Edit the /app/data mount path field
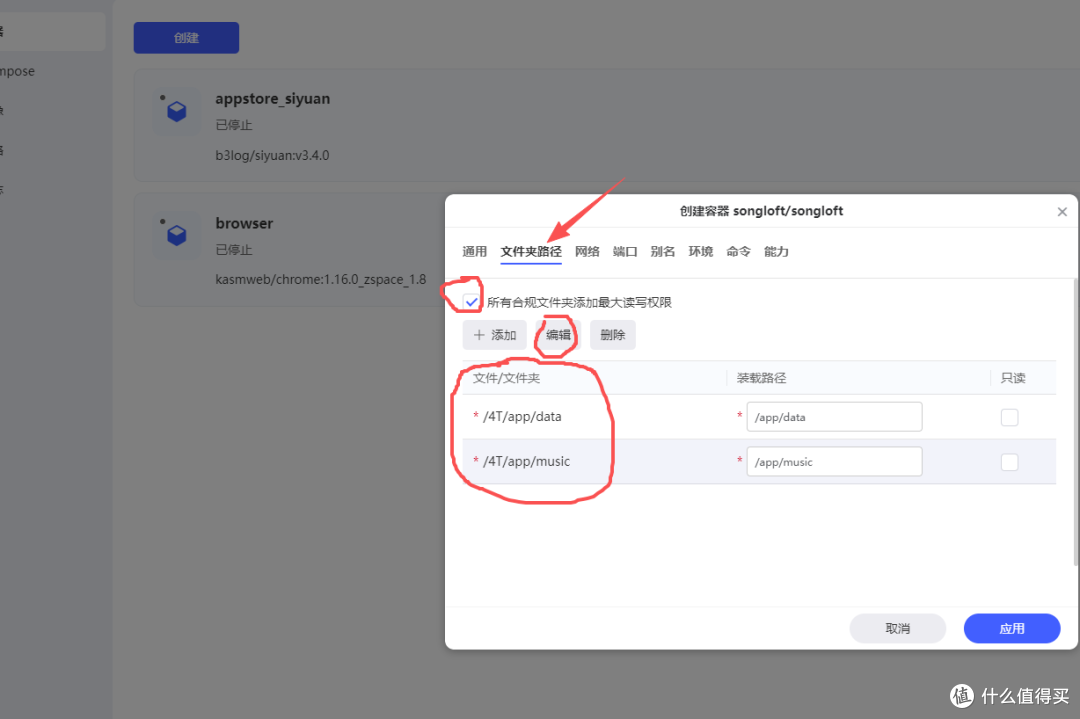Screen dimensions: 1080x719 coord(834,417)
